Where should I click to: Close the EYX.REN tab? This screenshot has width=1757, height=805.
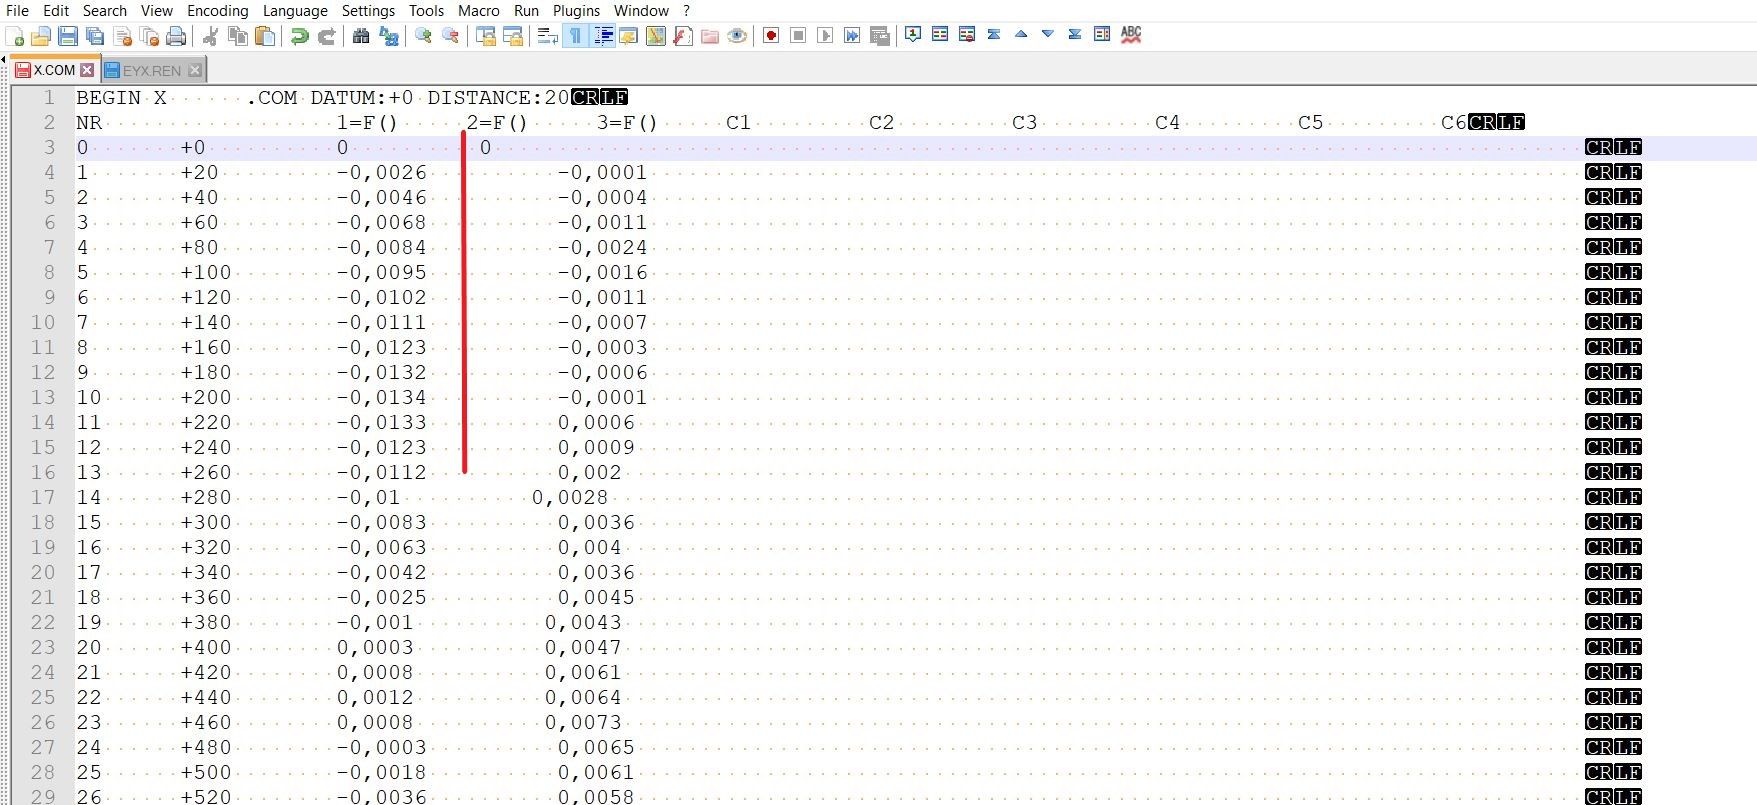[x=195, y=70]
